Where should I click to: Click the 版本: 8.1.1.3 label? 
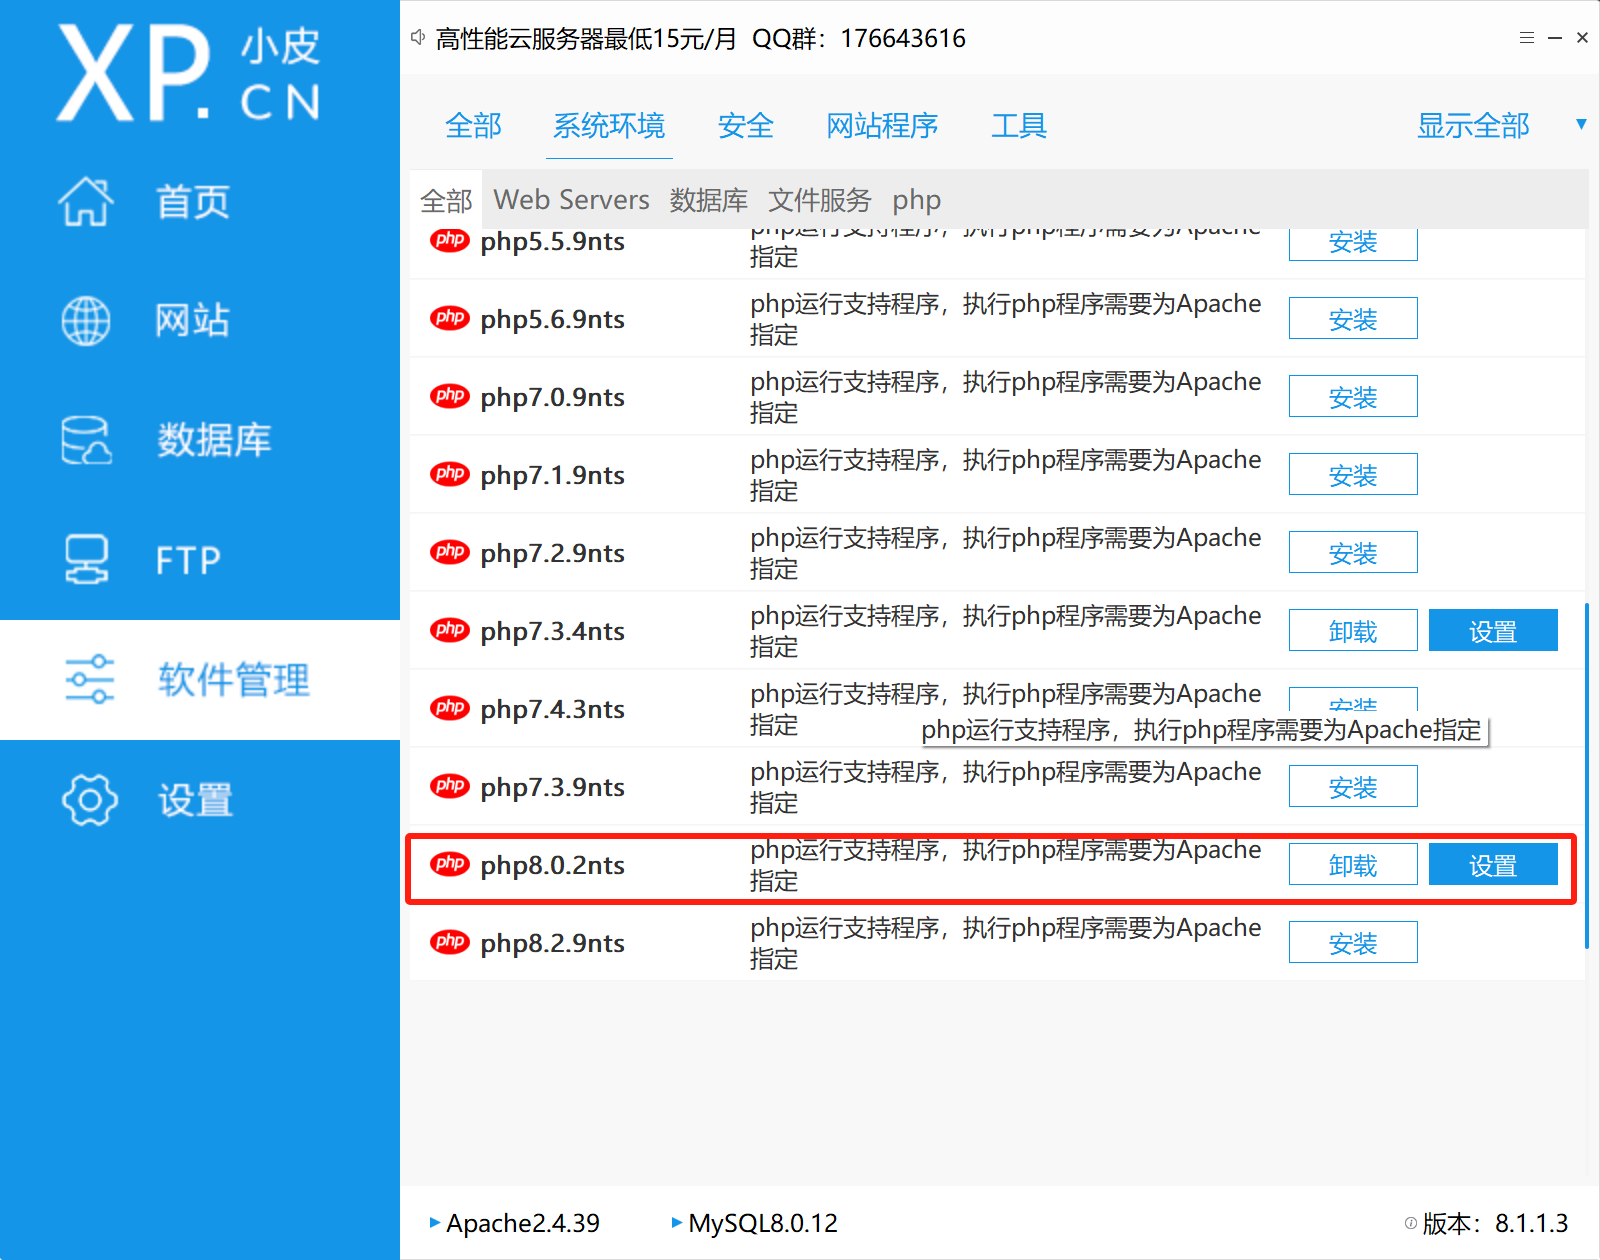(1495, 1223)
